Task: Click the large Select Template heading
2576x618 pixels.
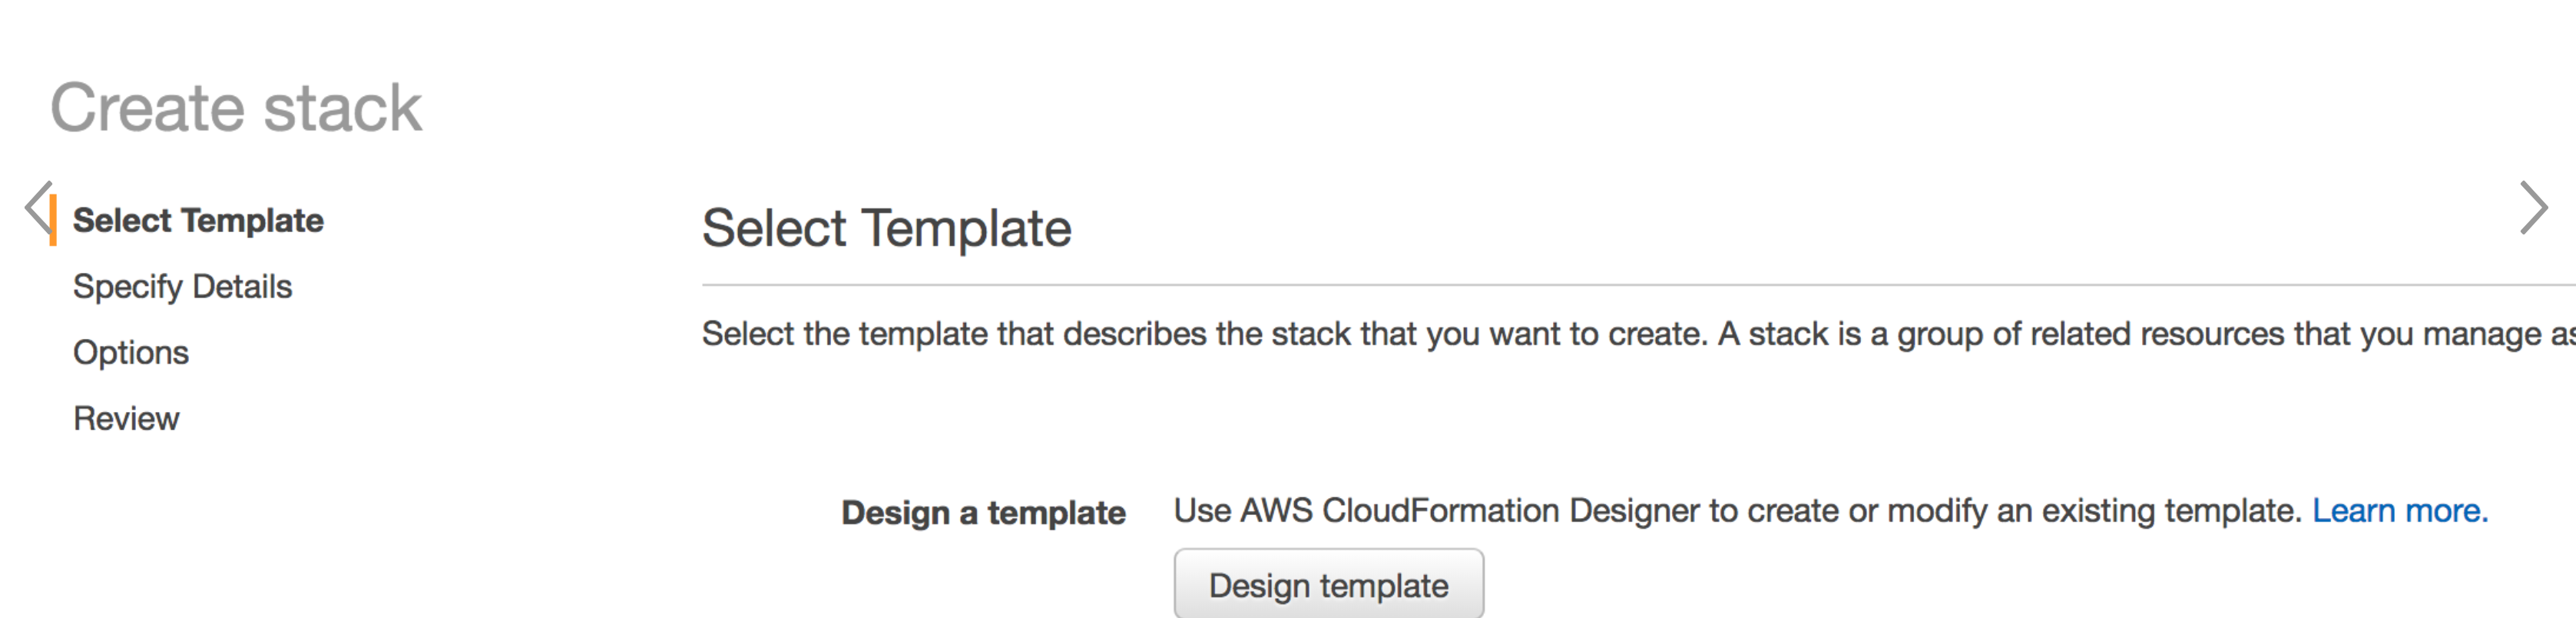Action: [886, 228]
